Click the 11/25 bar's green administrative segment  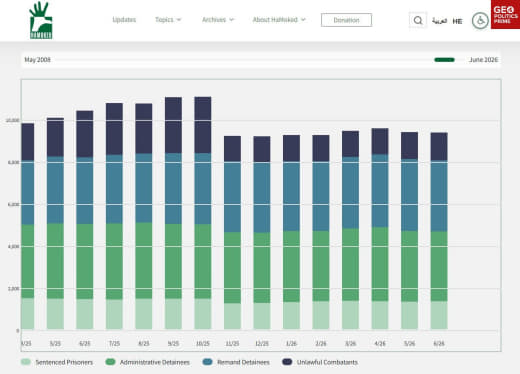click(232, 268)
